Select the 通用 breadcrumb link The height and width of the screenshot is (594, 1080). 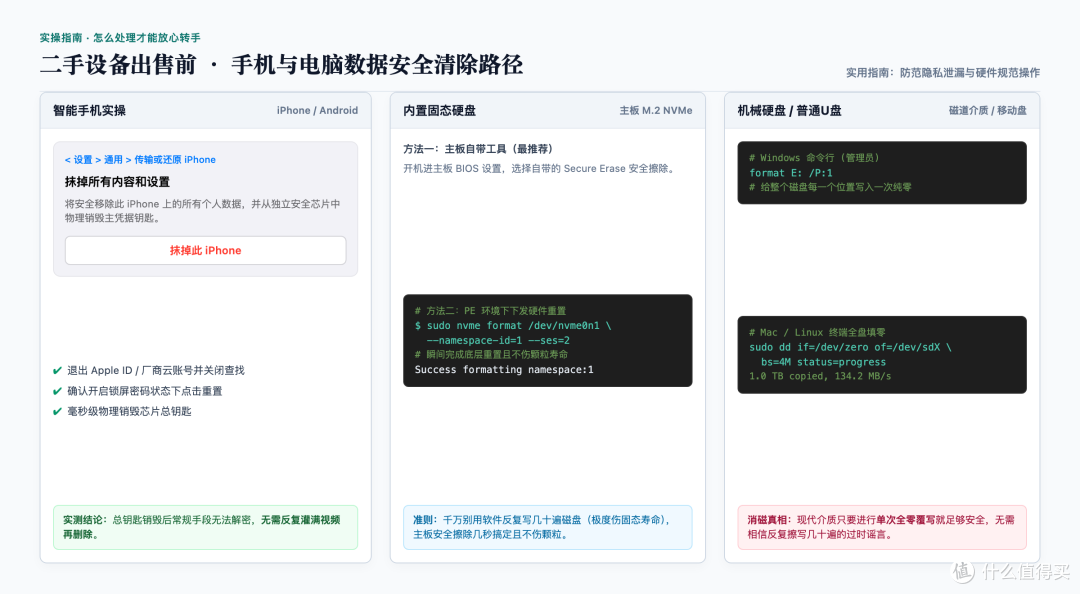[113, 160]
